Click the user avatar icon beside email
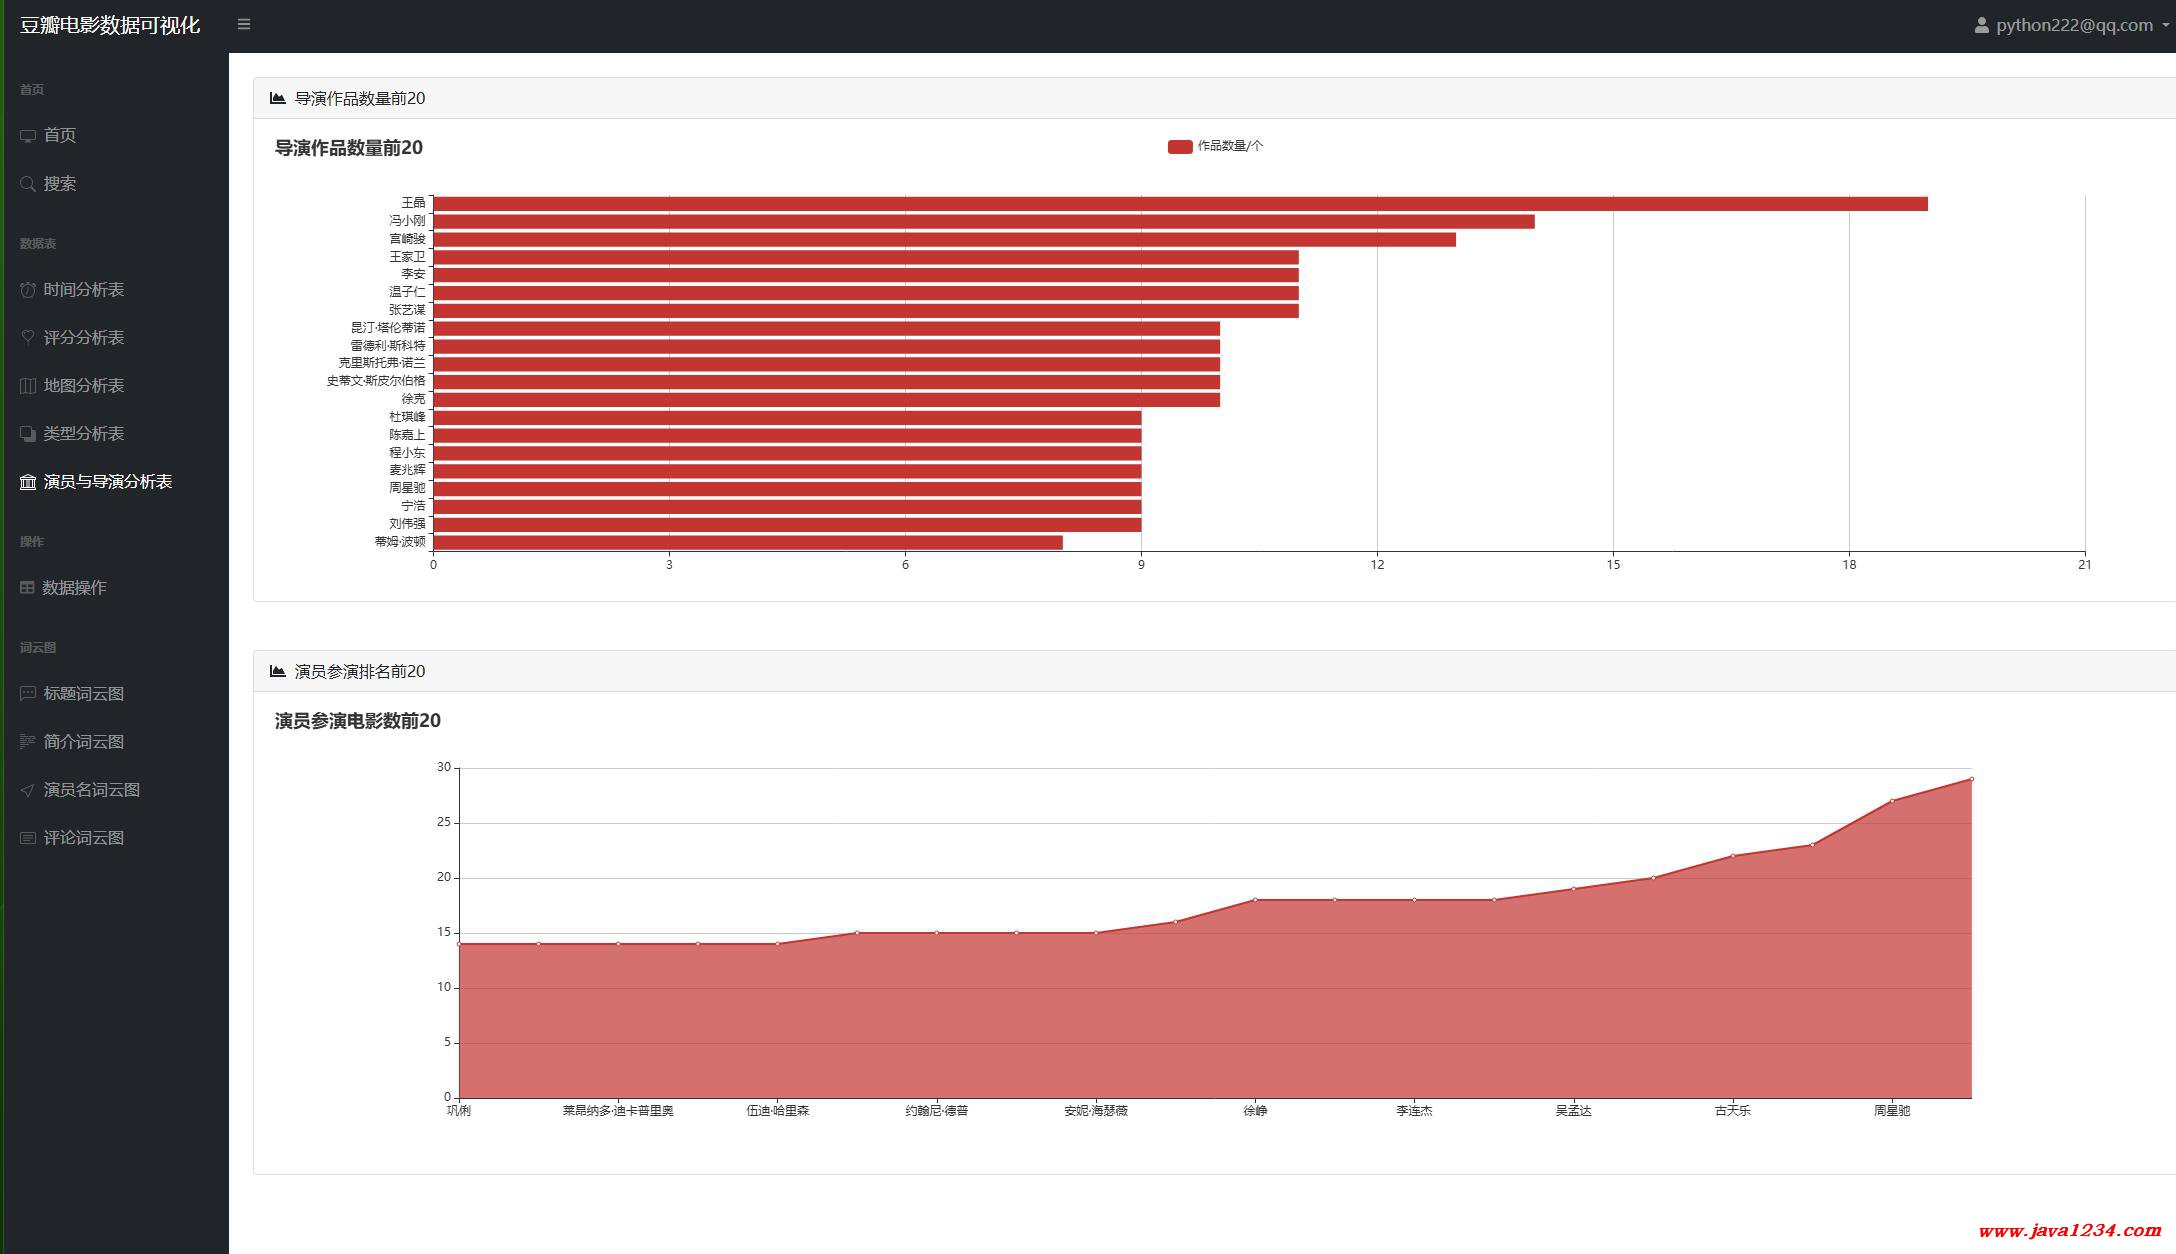Screen dimensions: 2176x1254 tap(1981, 26)
